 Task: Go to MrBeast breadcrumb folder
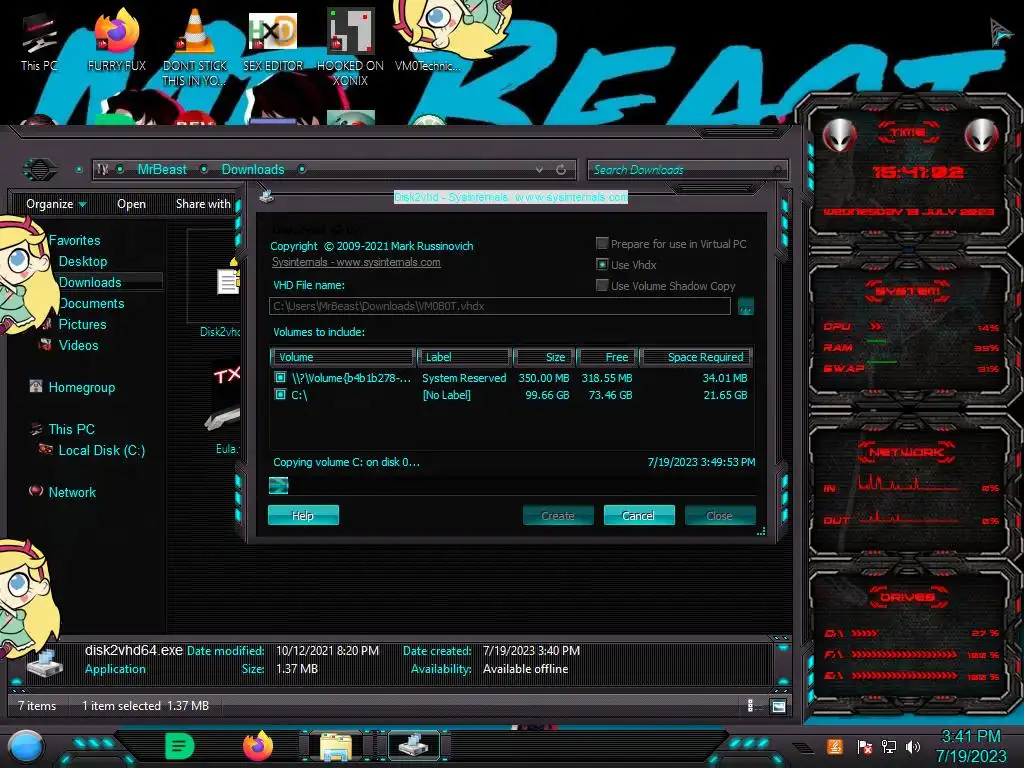(x=162, y=169)
